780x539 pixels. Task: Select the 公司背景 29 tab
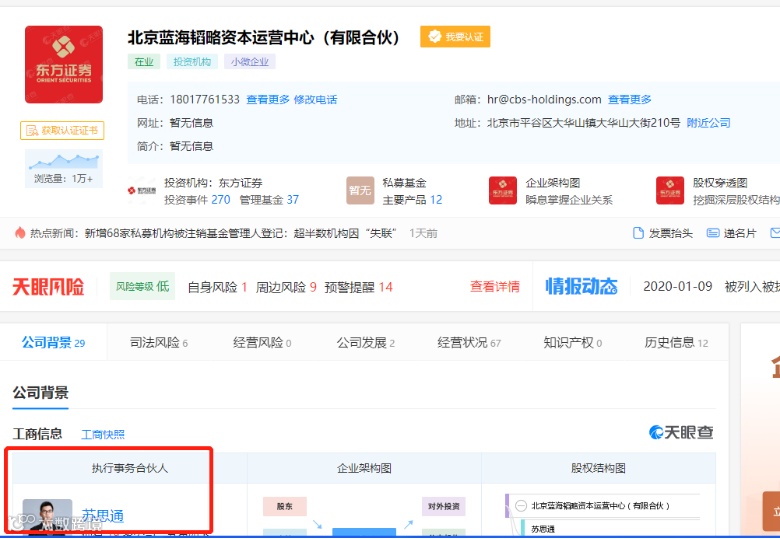(x=53, y=343)
